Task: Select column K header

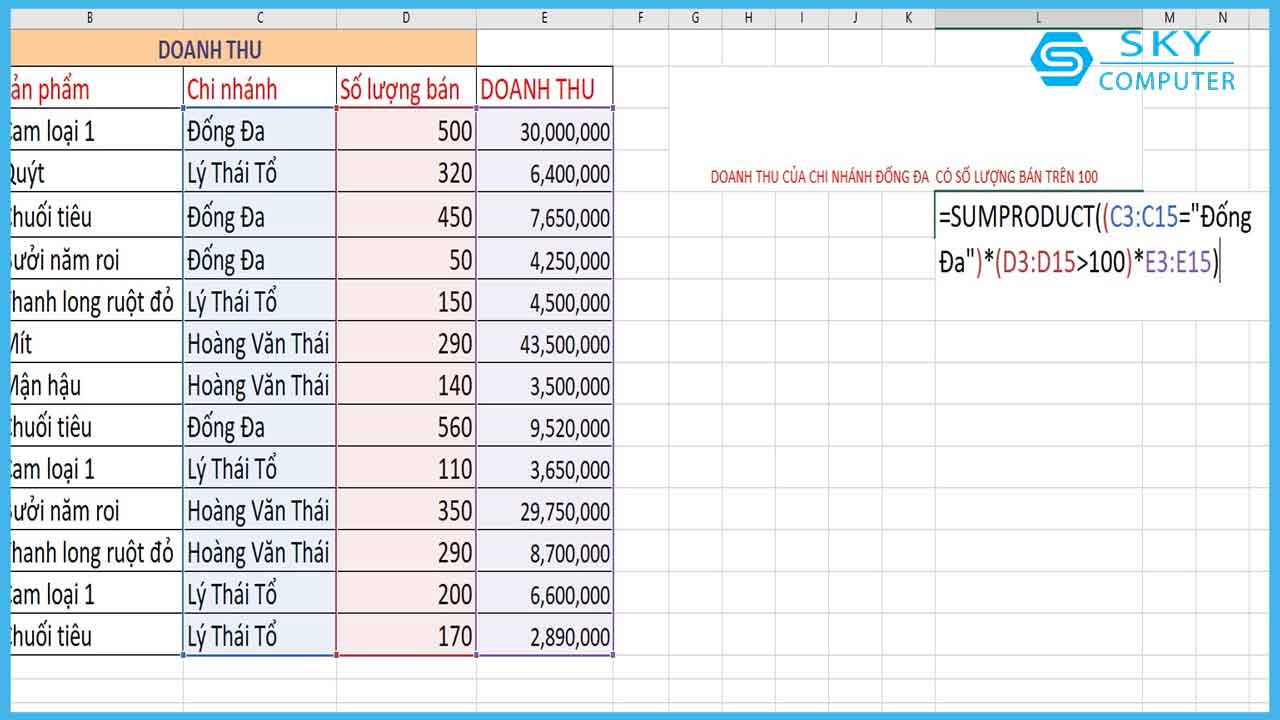Action: tap(908, 18)
